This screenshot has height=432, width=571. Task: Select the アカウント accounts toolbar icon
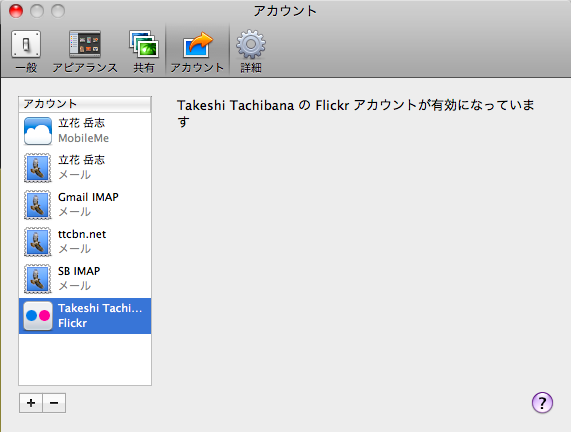tap(197, 51)
